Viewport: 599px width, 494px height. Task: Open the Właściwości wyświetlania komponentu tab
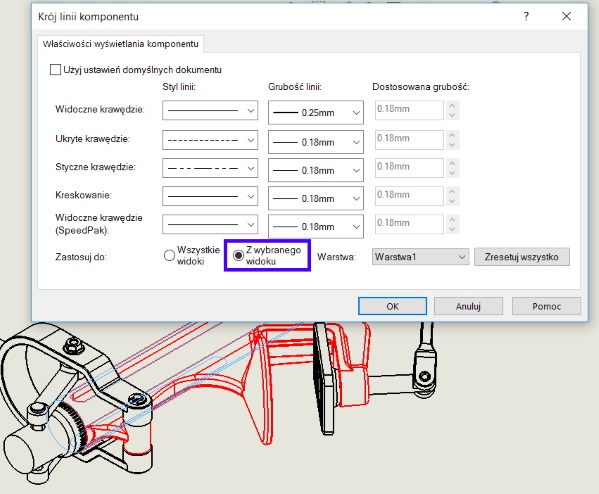pyautogui.click(x=121, y=44)
